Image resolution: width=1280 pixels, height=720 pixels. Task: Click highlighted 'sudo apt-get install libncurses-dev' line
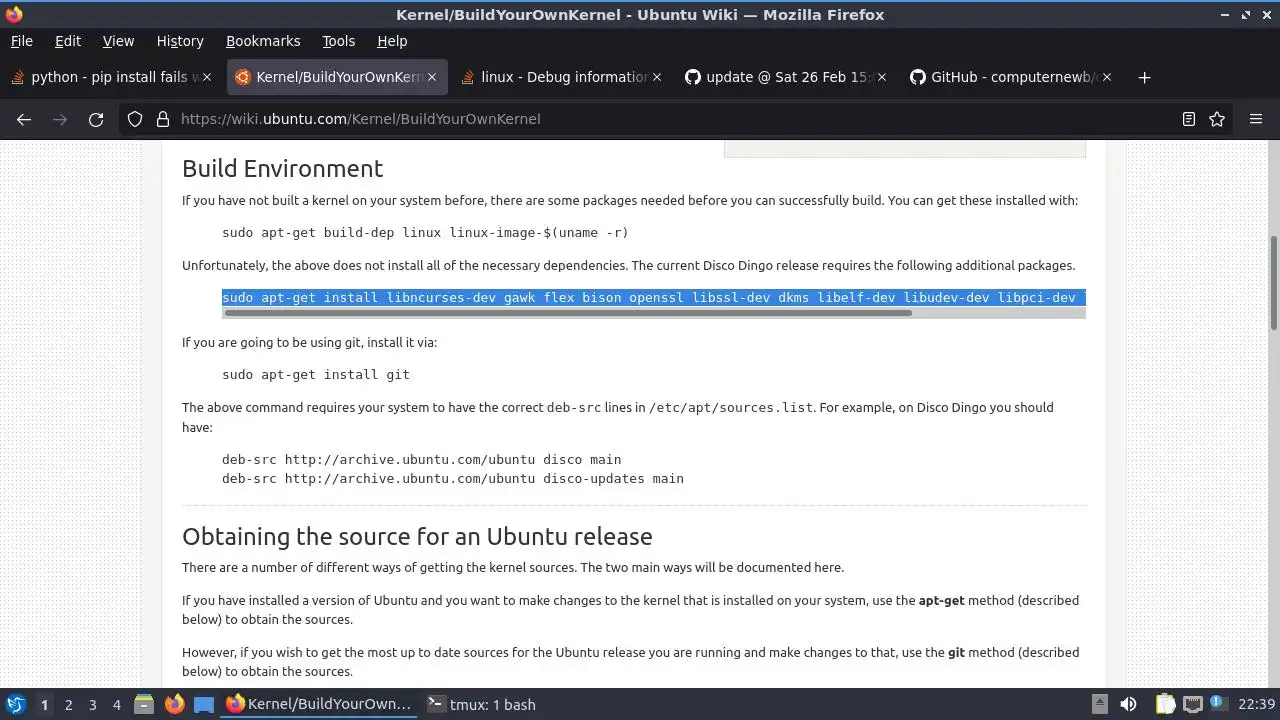point(653,298)
